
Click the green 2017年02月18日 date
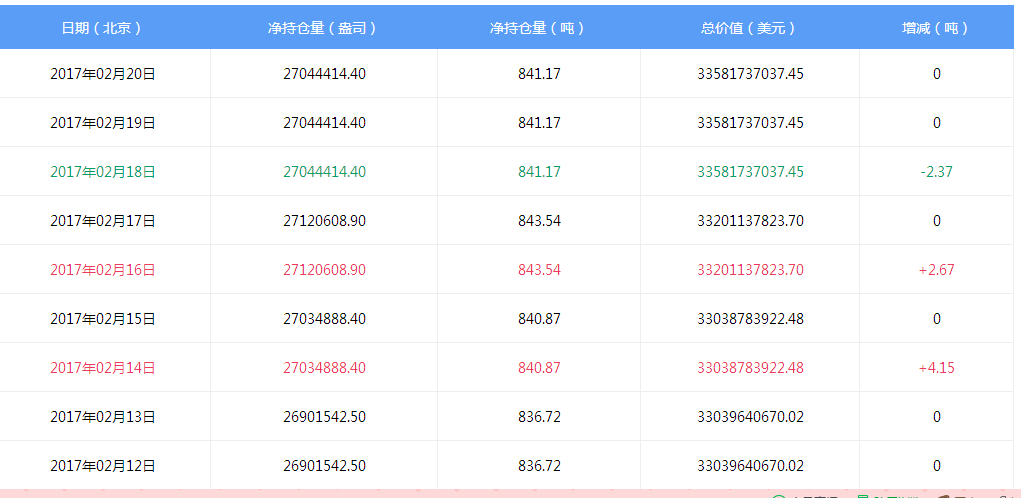pos(103,172)
